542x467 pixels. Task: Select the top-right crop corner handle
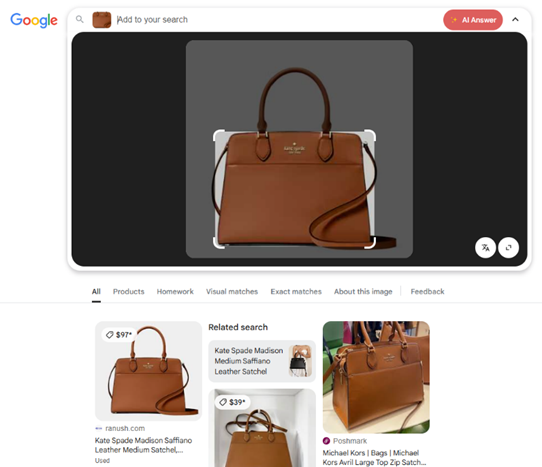(x=370, y=136)
